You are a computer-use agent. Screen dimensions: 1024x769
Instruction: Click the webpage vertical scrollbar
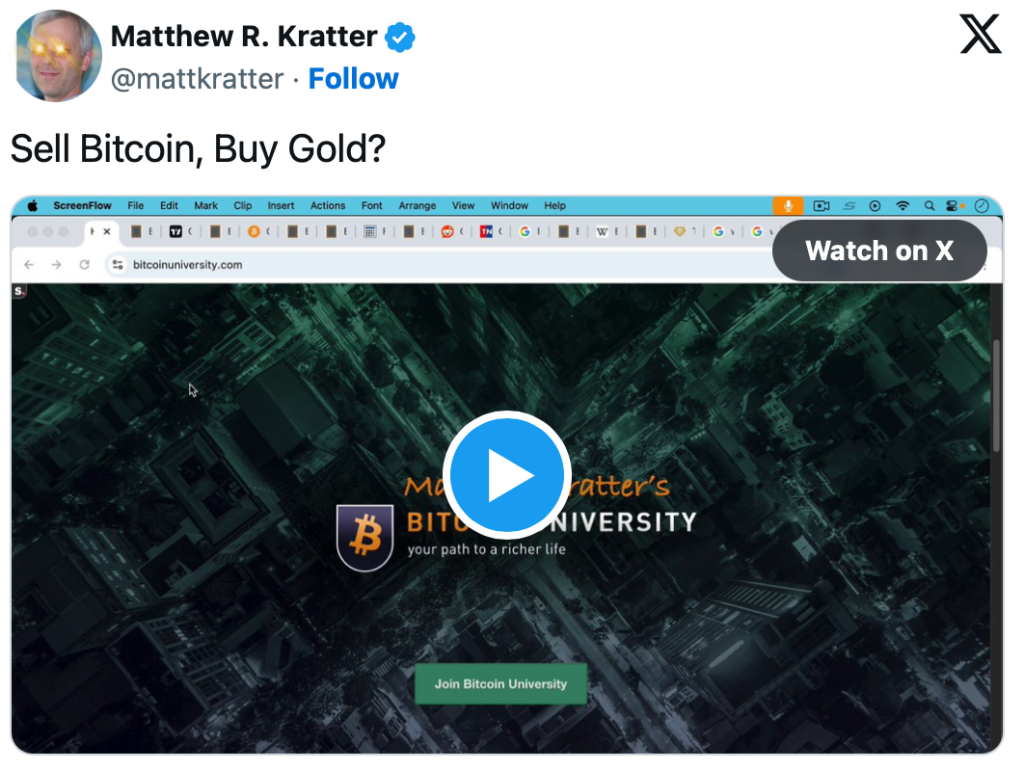coord(996,396)
